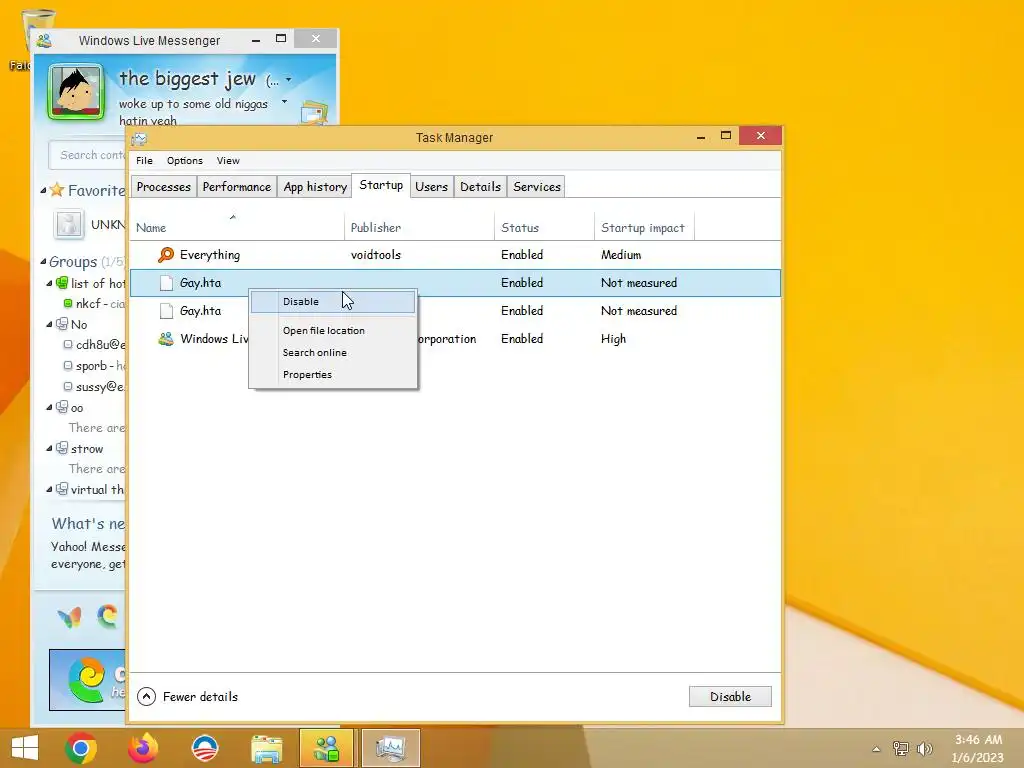
Task: Select the sussy contact in Messenger
Action: (x=93, y=387)
